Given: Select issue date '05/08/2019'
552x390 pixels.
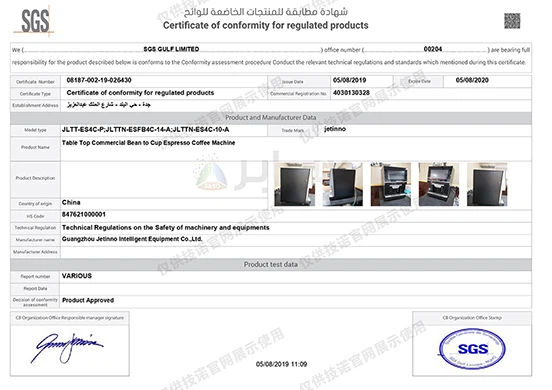Looking at the screenshot, I should (350, 80).
